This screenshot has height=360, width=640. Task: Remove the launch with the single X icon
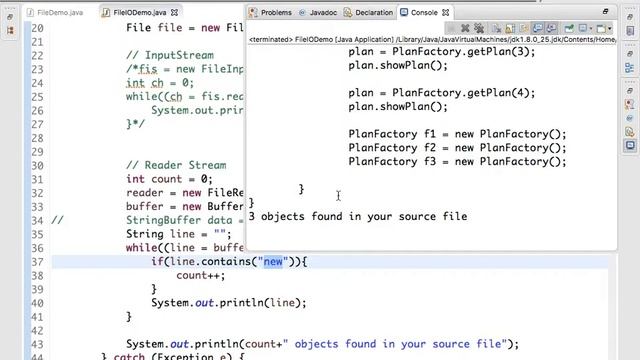[x=465, y=28]
